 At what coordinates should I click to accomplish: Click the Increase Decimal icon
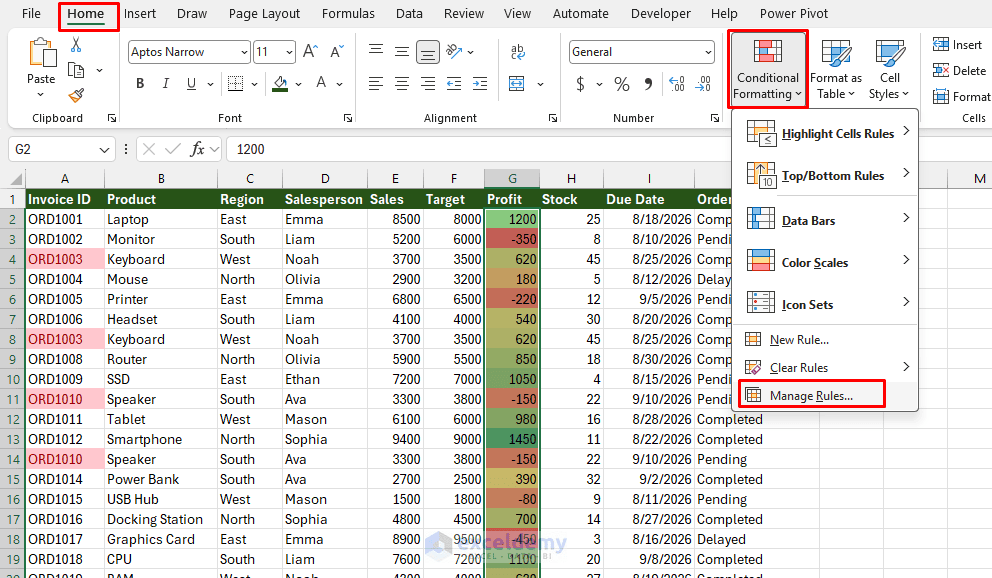677,83
